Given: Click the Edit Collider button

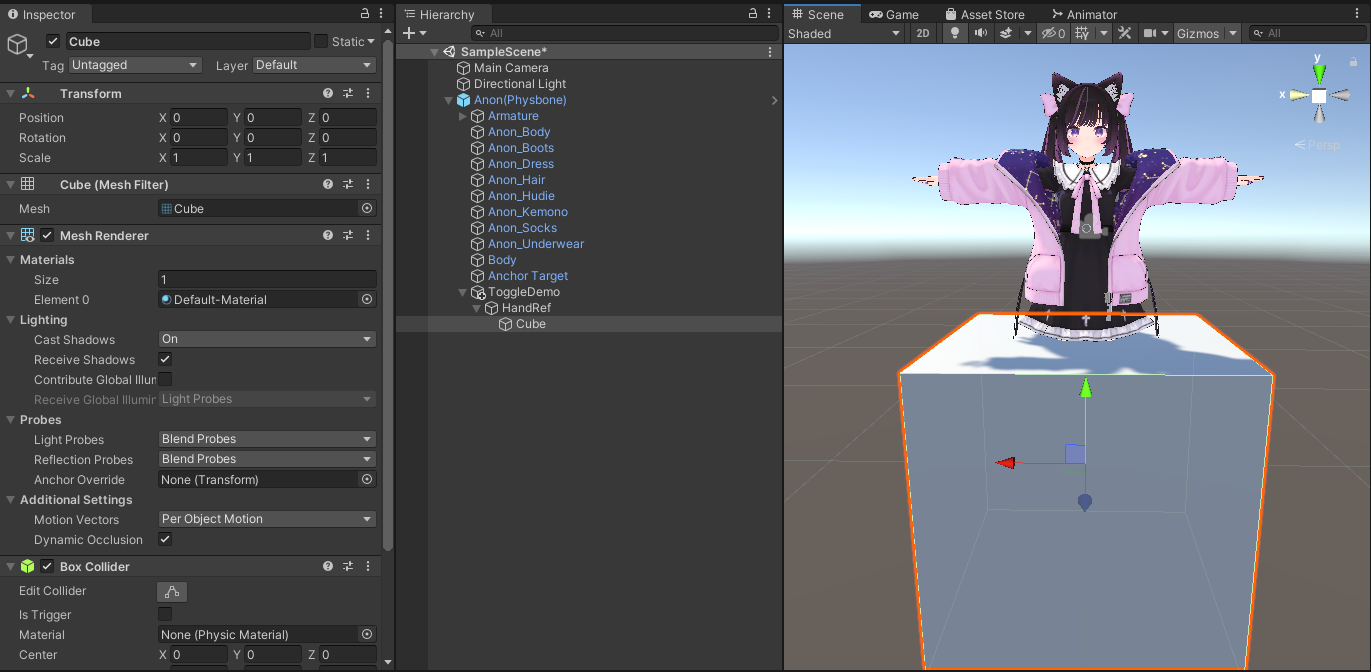Looking at the screenshot, I should point(172,591).
